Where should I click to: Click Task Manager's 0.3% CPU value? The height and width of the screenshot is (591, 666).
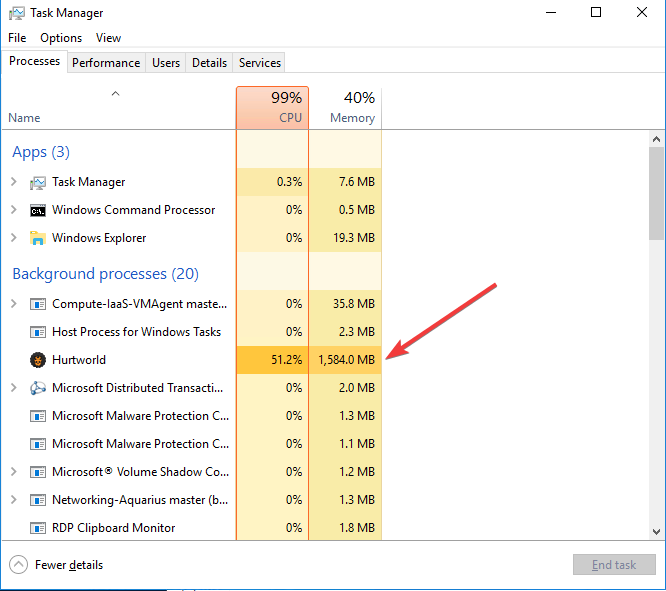pyautogui.click(x=290, y=182)
